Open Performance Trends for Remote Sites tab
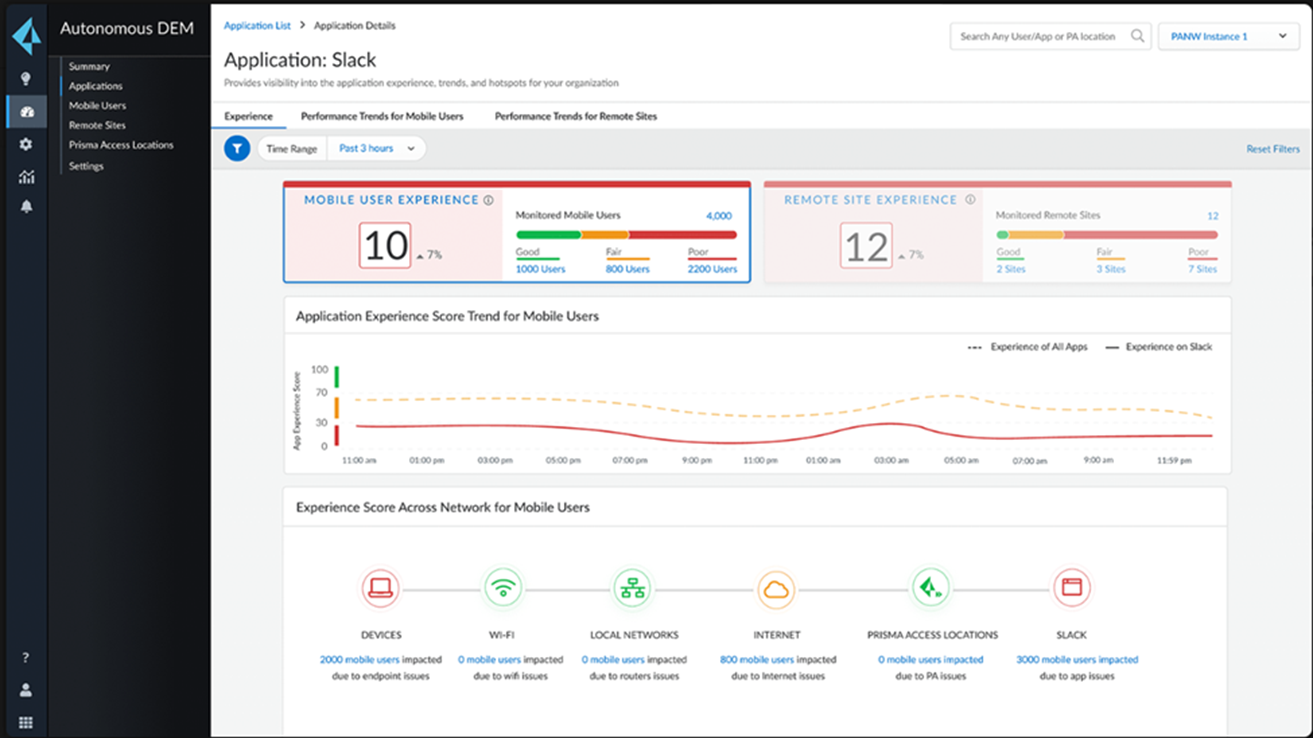Viewport: 1313px width, 738px height. (575, 116)
